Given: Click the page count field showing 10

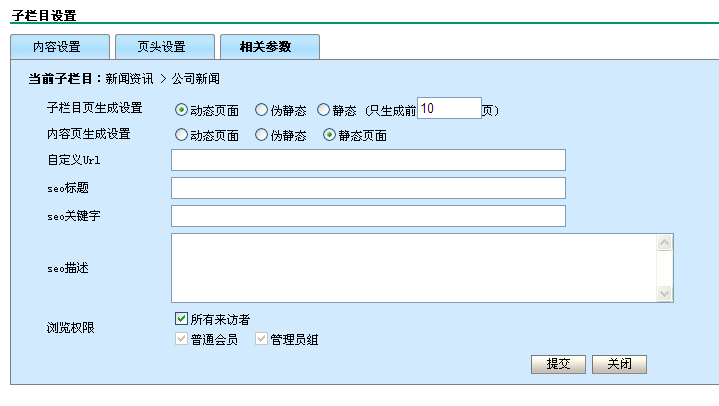Looking at the screenshot, I should click(448, 108).
